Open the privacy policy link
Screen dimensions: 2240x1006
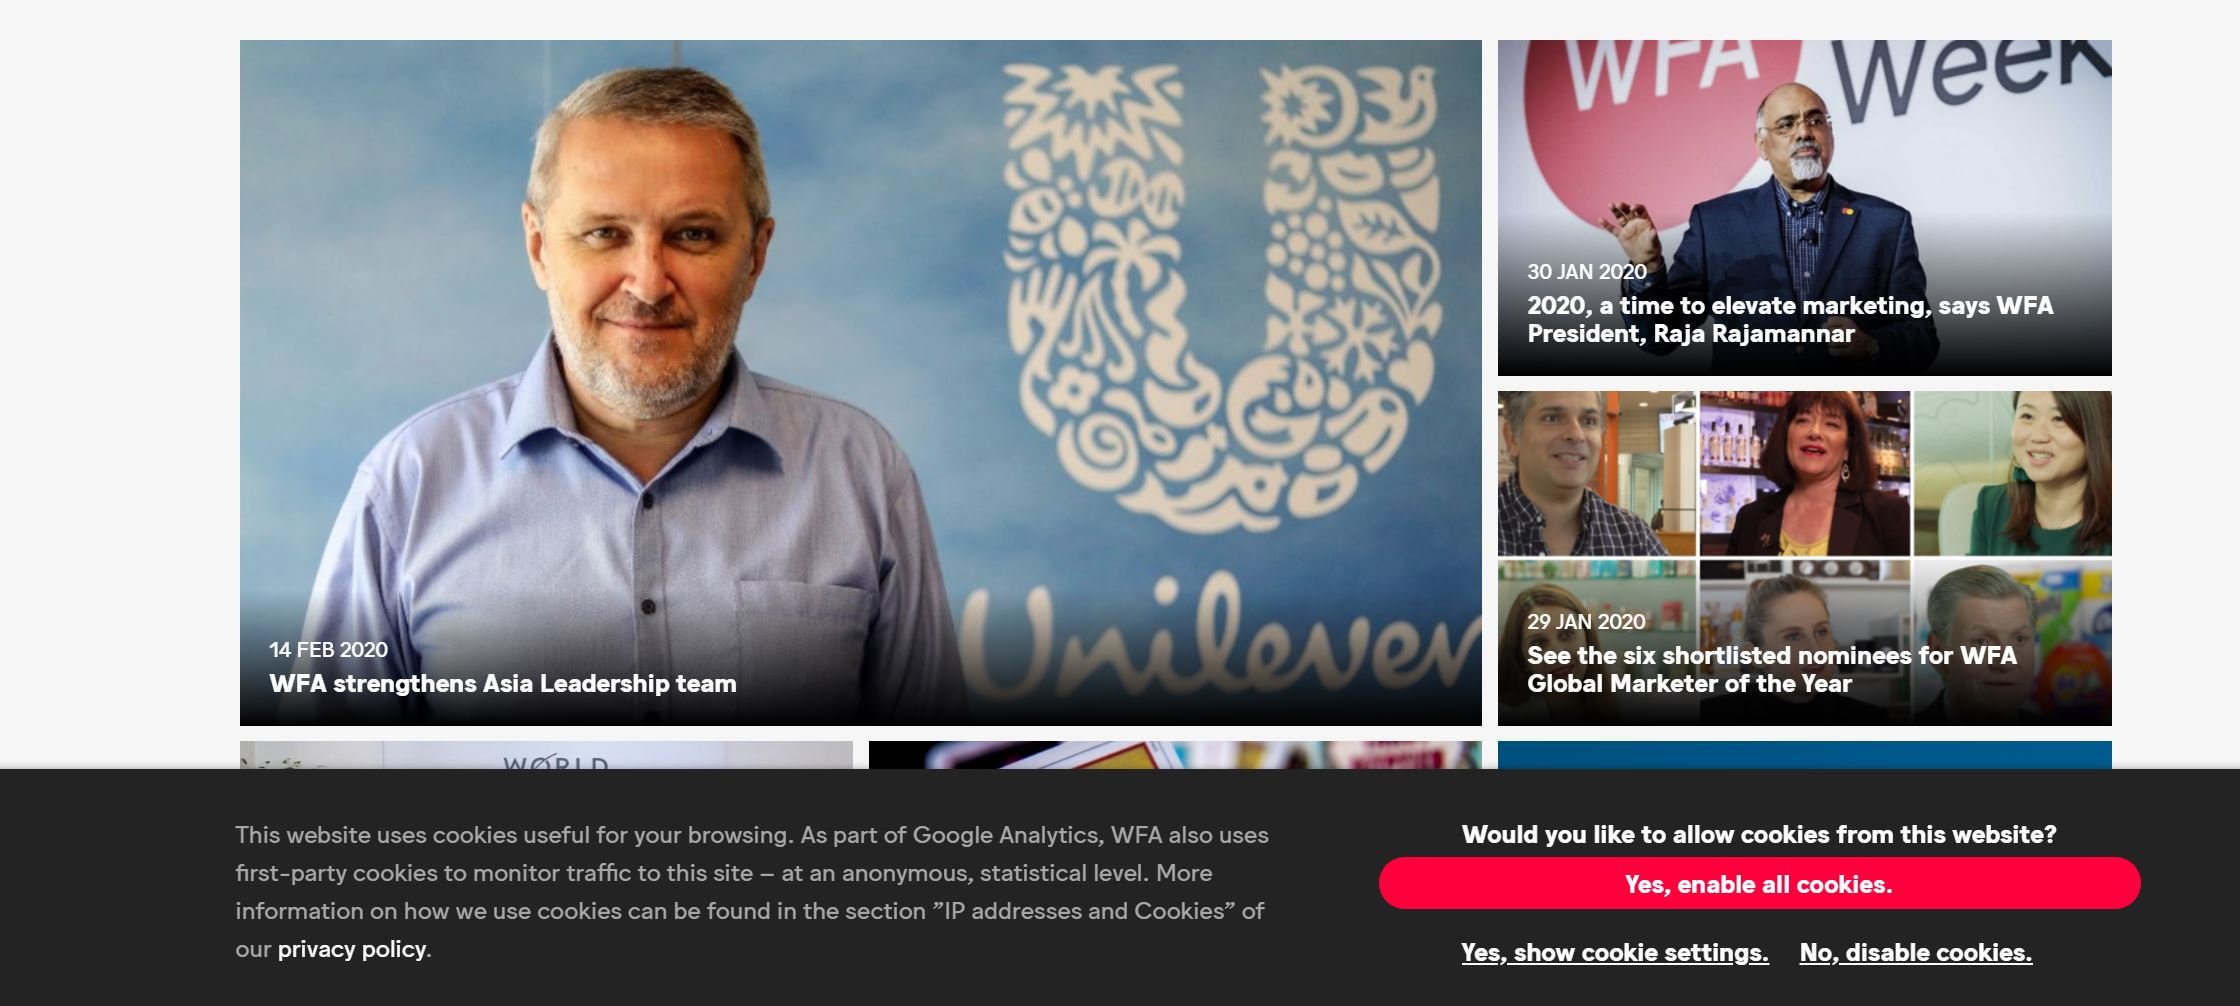352,949
